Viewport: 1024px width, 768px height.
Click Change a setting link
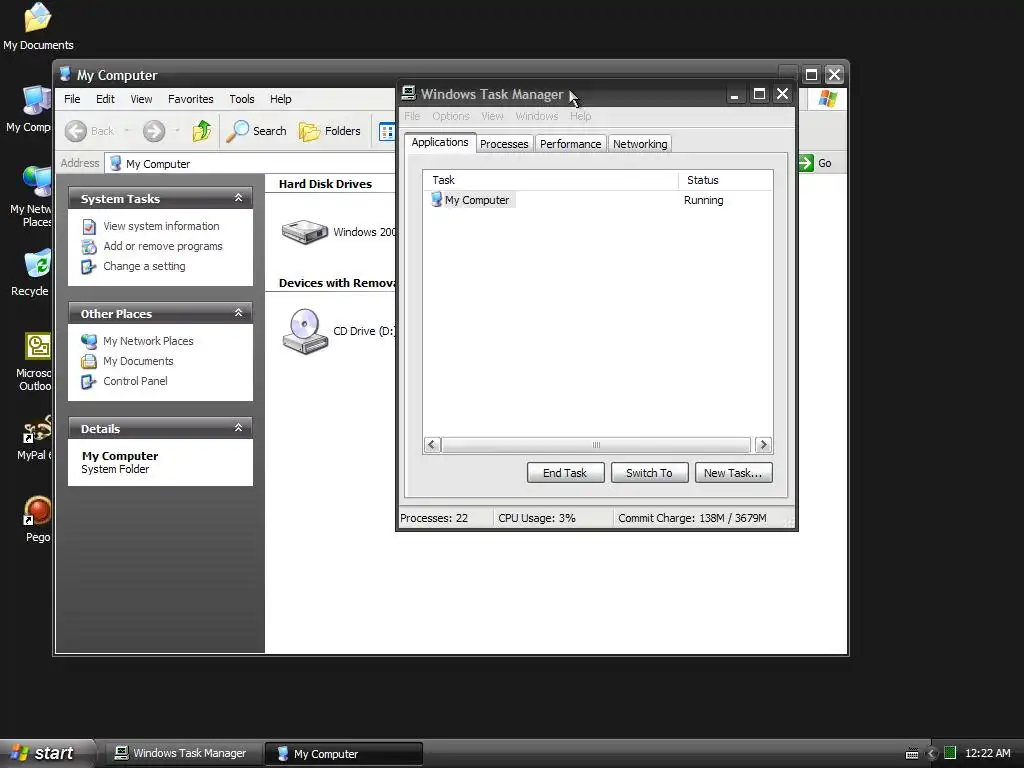(144, 266)
